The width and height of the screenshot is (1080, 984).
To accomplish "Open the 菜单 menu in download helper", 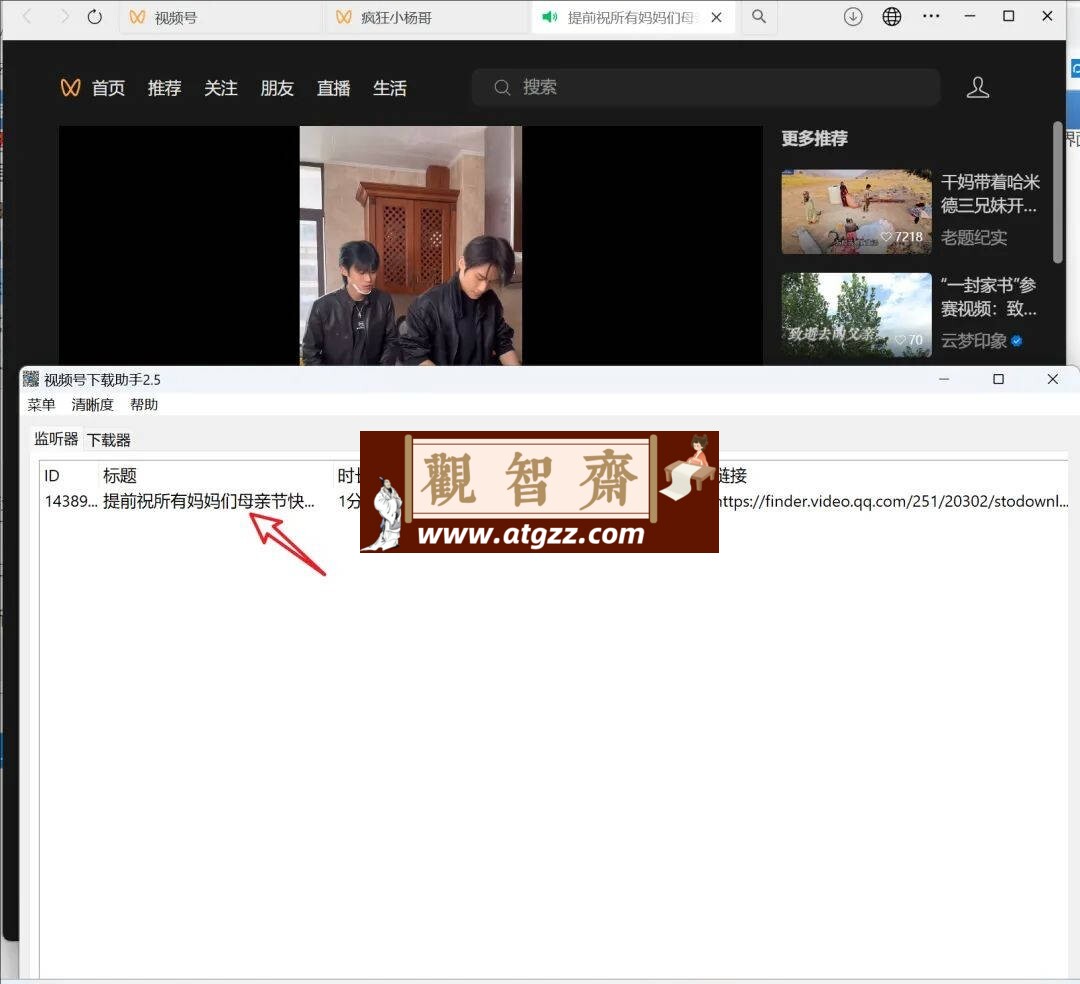I will coord(41,405).
